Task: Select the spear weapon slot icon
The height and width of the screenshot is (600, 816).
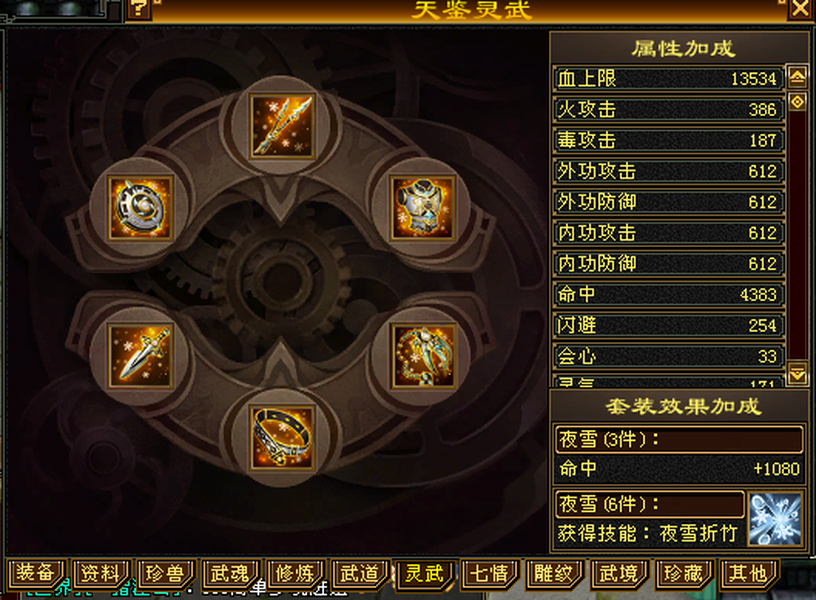Action: tap(282, 126)
